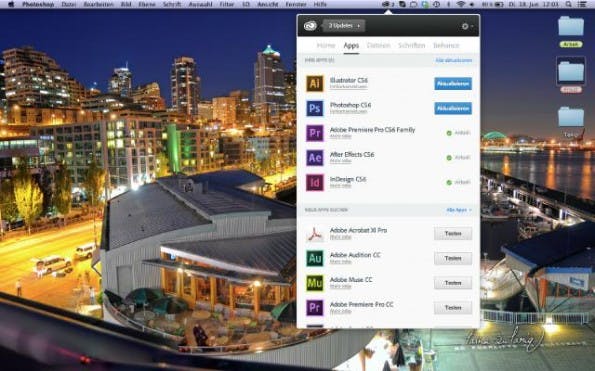
Task: Expand the Alle Apps filter link
Action: click(x=459, y=210)
